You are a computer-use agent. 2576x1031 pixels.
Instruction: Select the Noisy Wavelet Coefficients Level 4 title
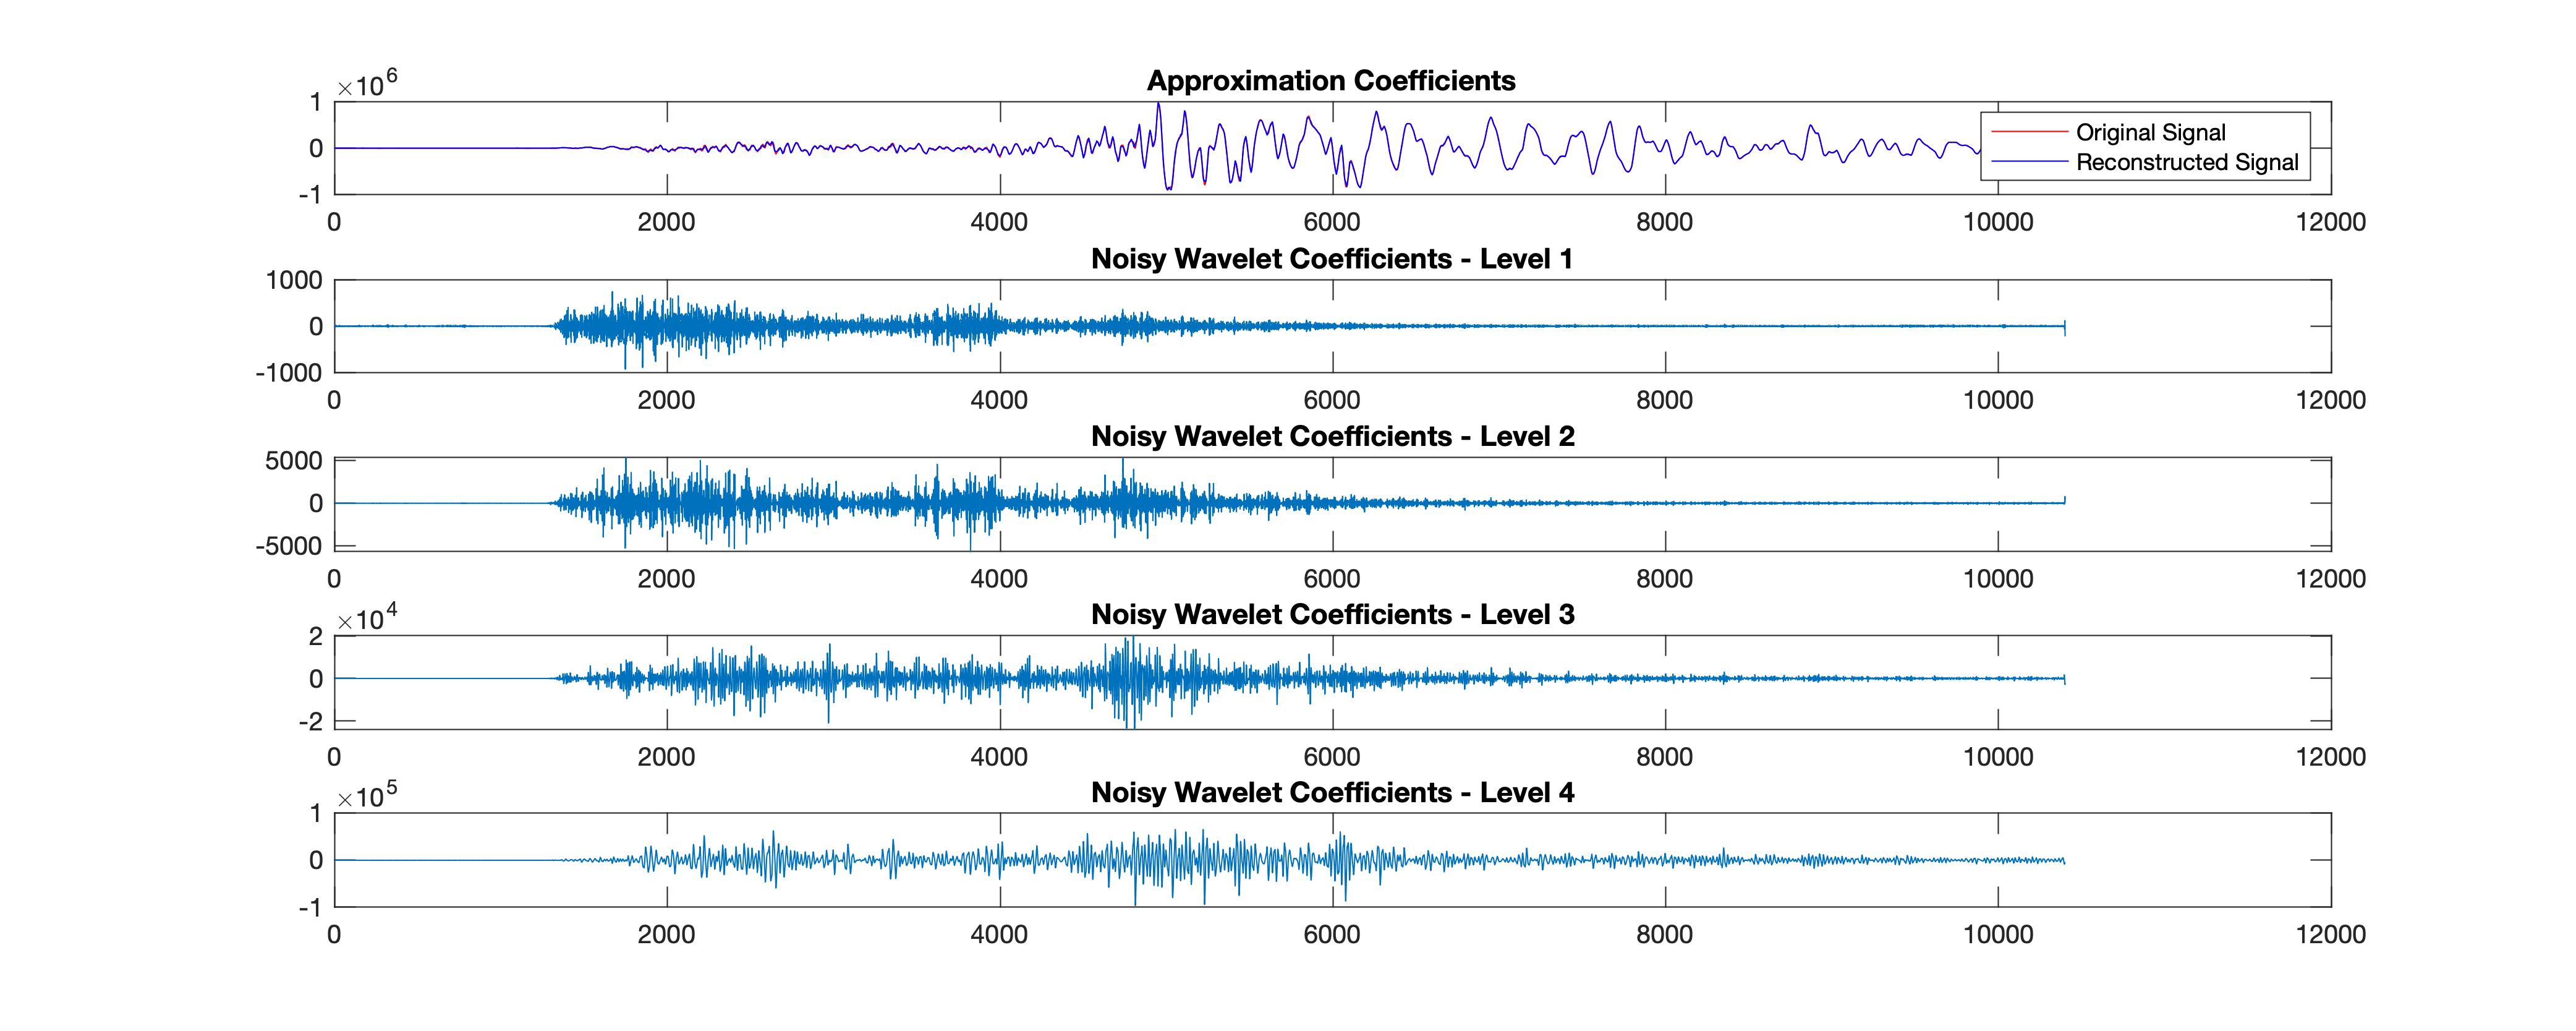click(x=1332, y=792)
